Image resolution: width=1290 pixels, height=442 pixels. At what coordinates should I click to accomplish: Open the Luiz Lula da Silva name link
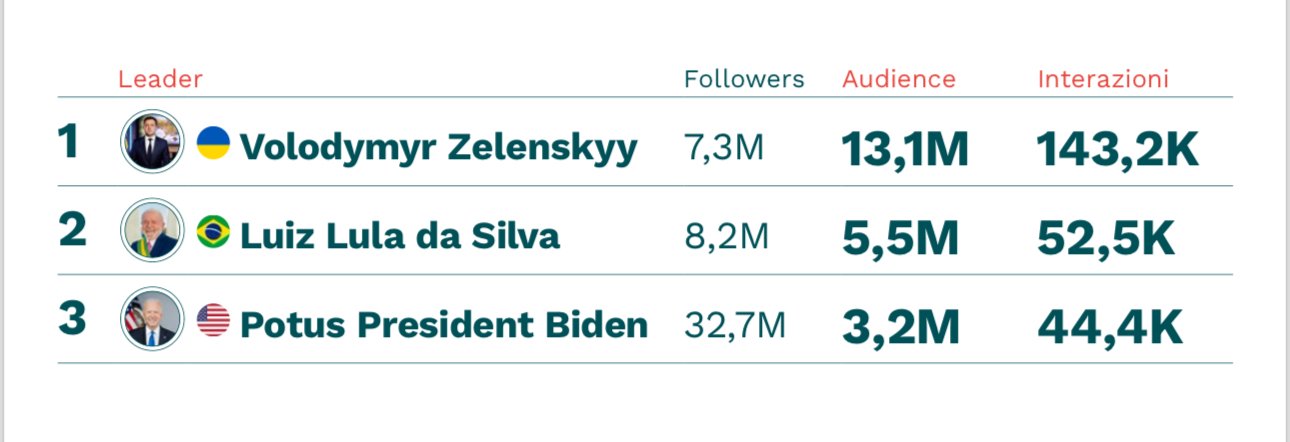coord(400,236)
